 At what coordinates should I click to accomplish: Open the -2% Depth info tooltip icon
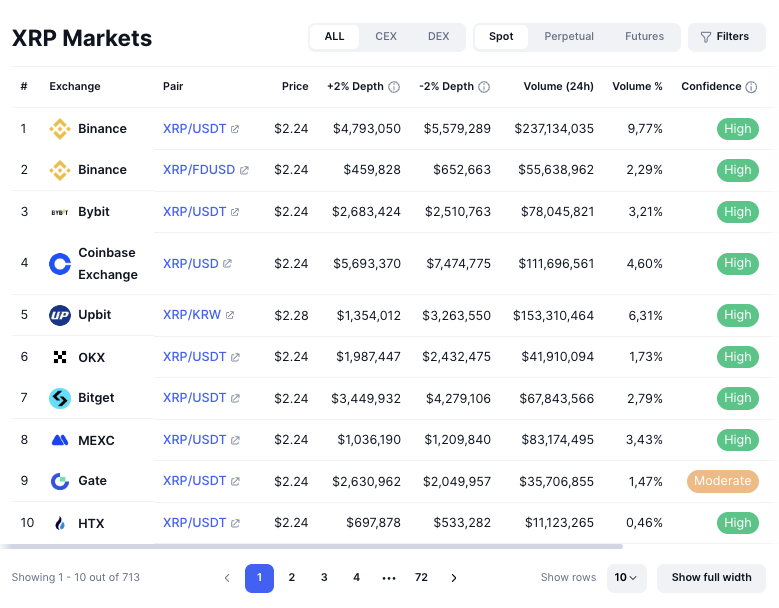point(484,87)
